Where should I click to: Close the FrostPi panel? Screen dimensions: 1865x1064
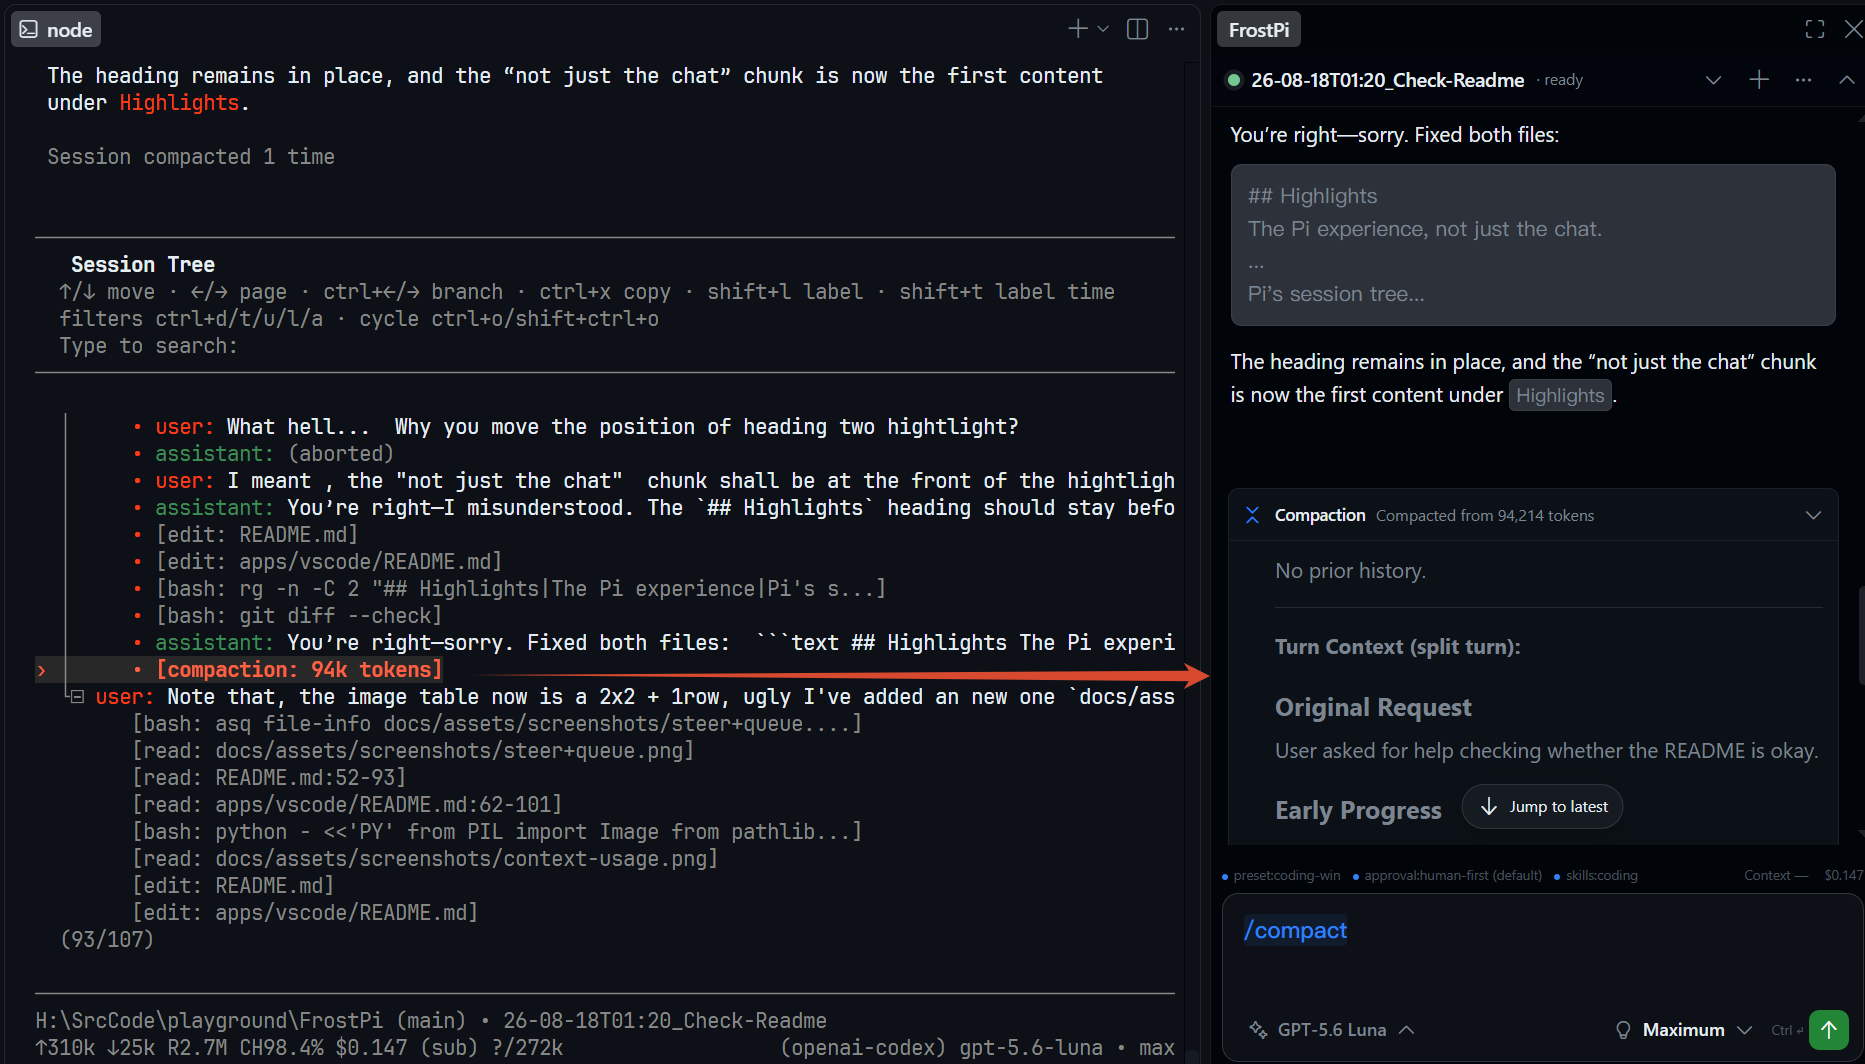1853,29
